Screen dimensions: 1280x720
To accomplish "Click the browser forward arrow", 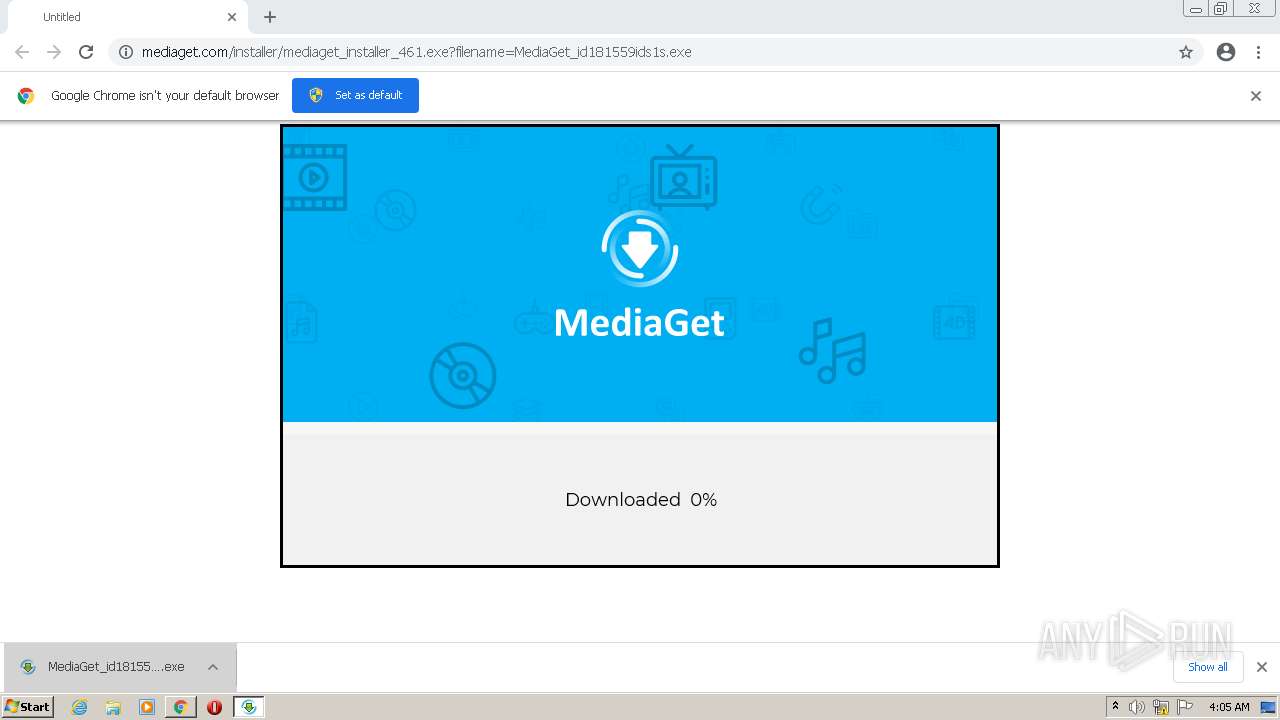I will point(54,52).
